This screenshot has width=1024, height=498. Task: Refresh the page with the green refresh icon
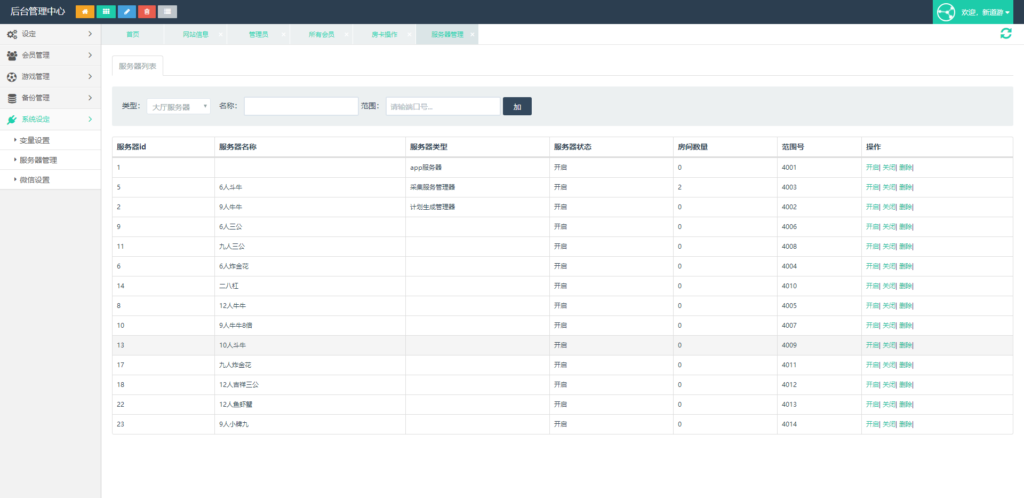point(1006,34)
